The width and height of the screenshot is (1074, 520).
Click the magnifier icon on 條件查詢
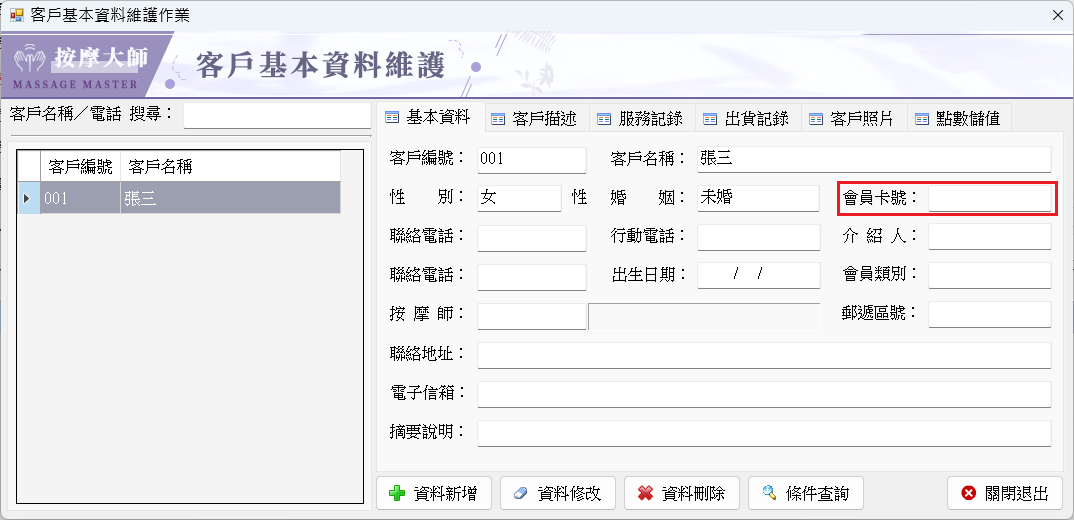pos(769,493)
